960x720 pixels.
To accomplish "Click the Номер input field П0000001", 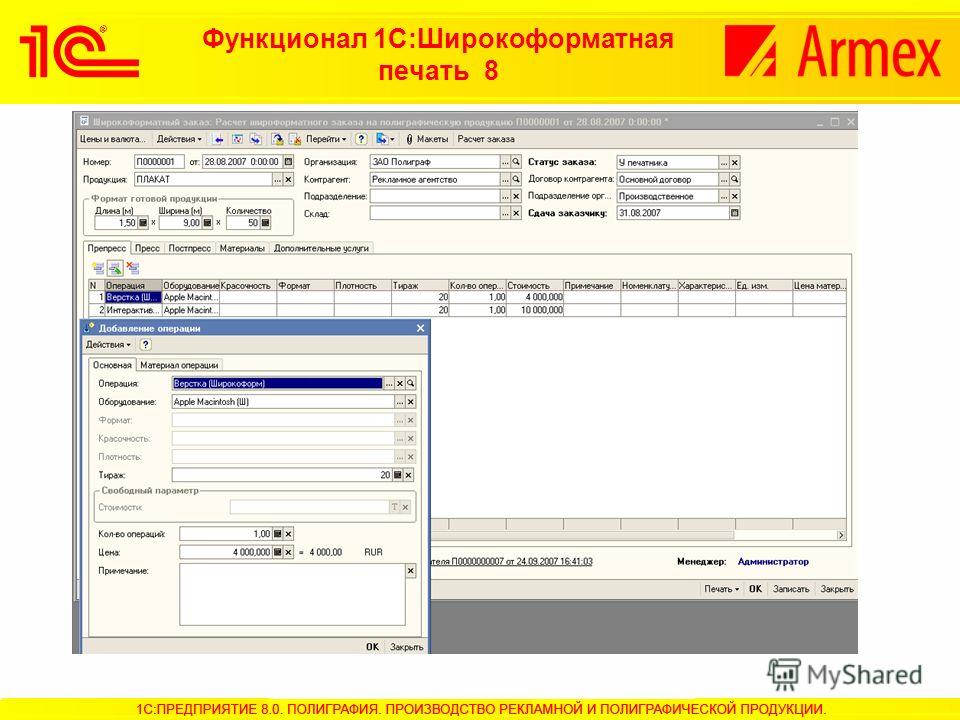I will tap(159, 162).
